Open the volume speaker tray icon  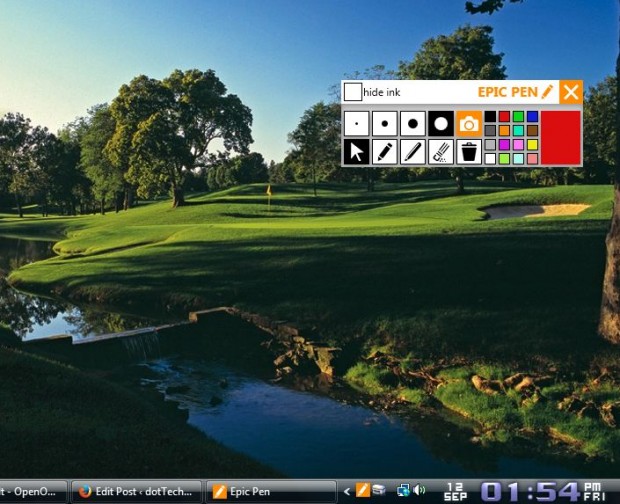(x=419, y=491)
